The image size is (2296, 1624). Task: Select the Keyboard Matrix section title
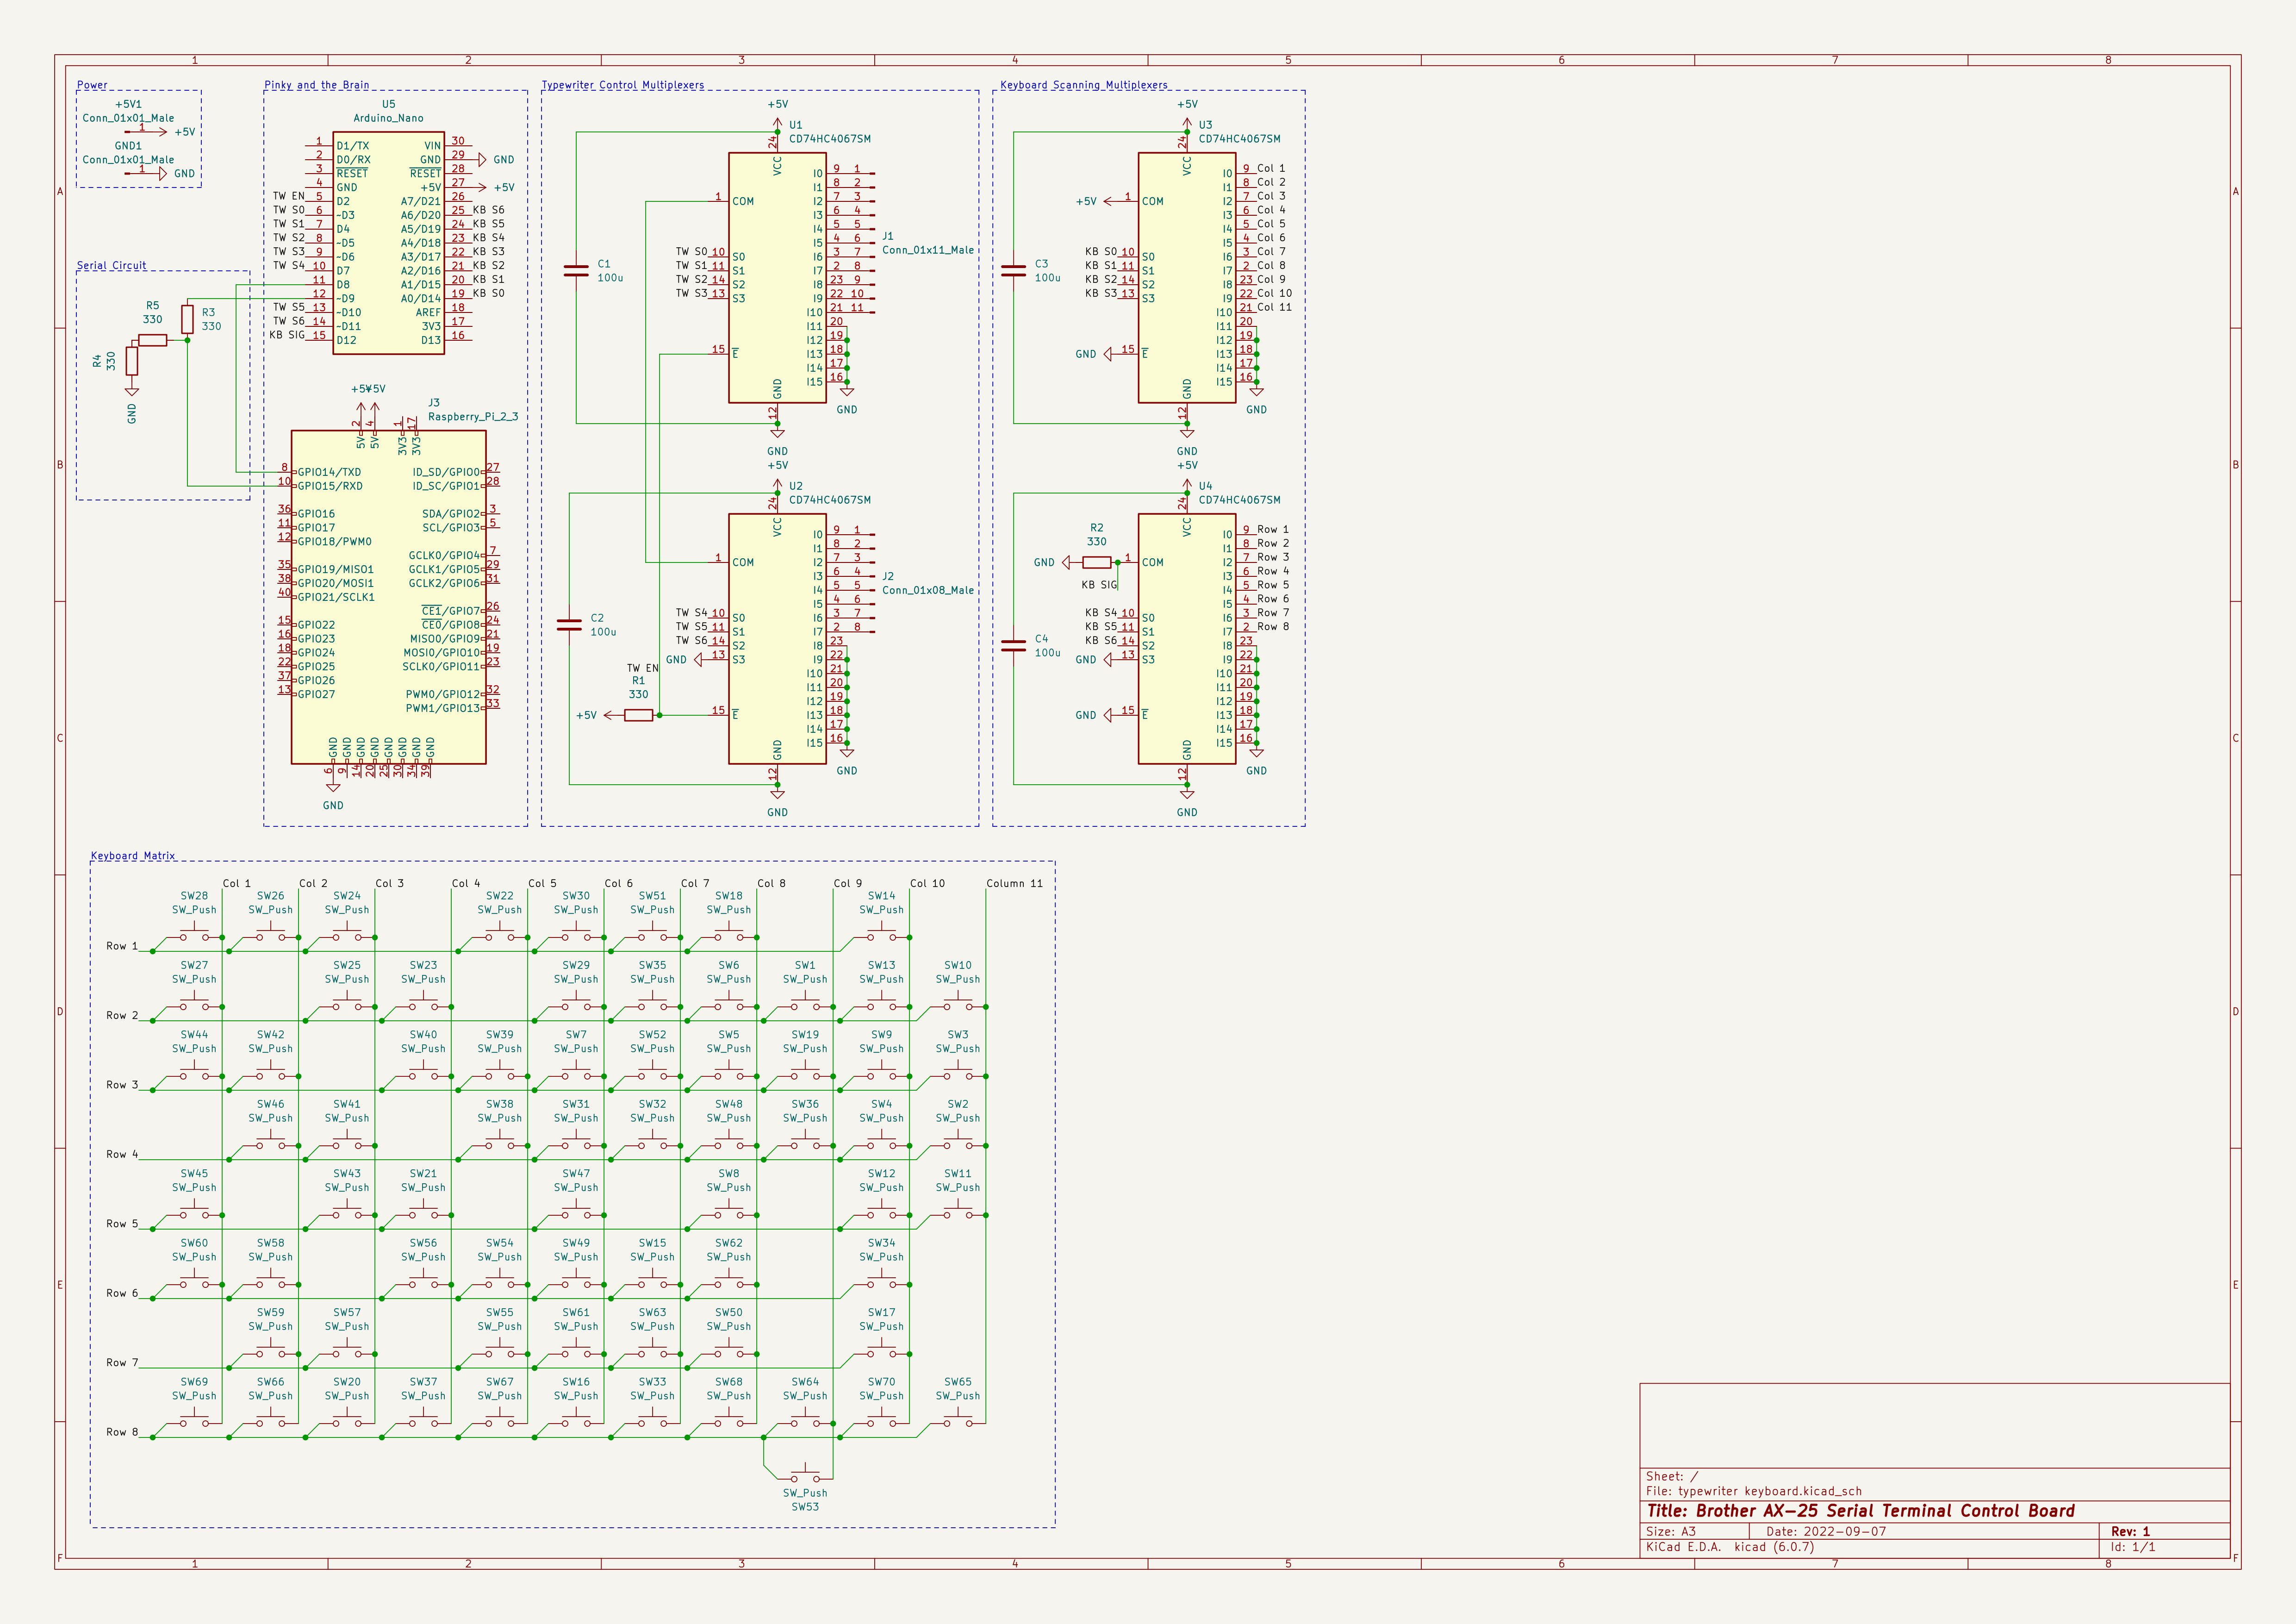pos(133,856)
